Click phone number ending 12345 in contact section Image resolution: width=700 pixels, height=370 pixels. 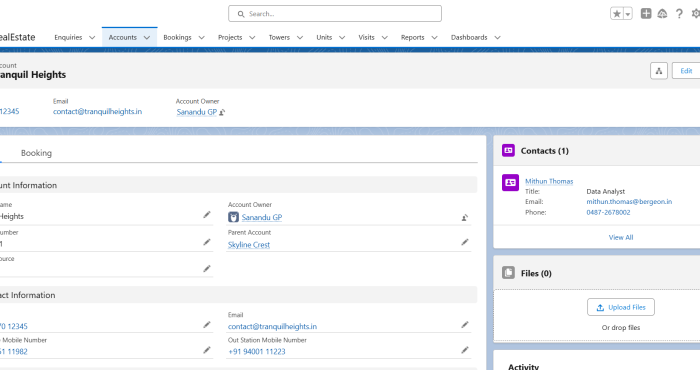14,327
